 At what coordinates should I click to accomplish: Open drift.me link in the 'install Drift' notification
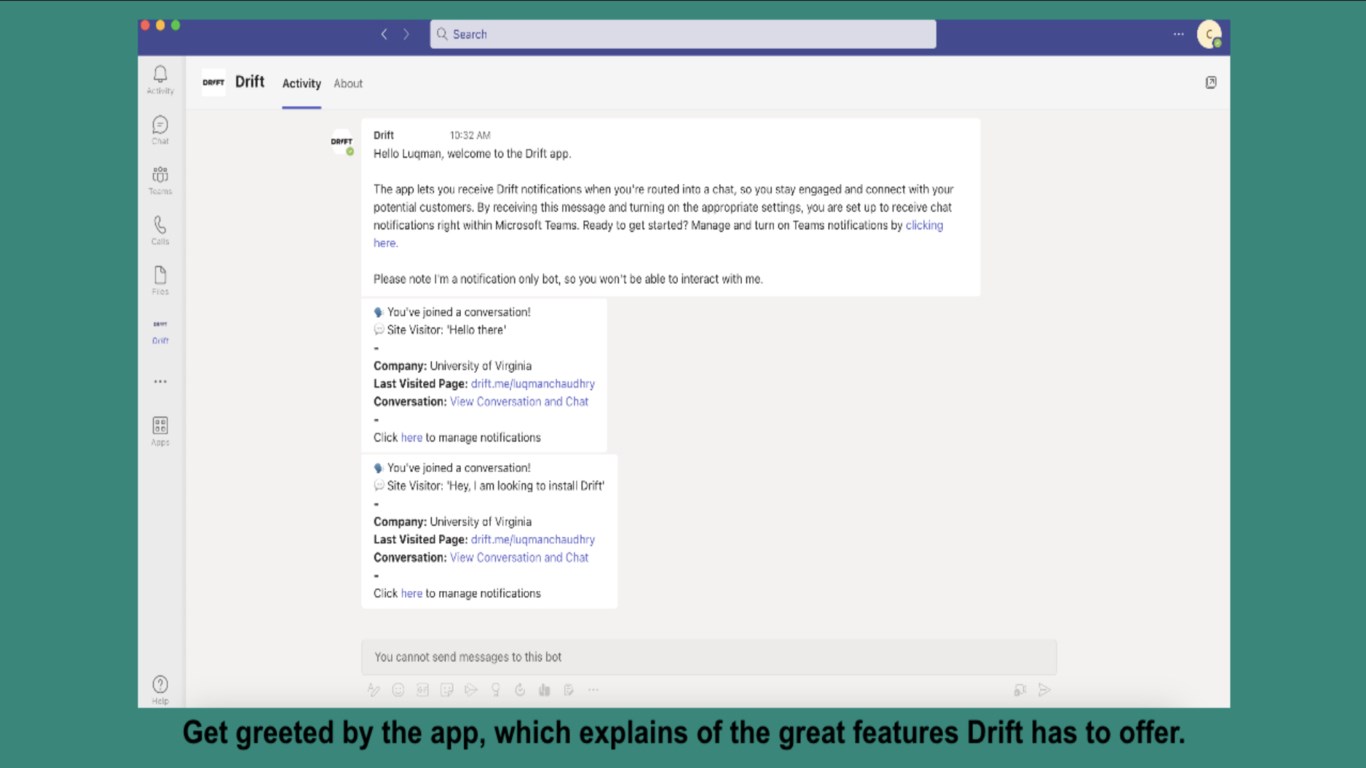click(x=533, y=540)
